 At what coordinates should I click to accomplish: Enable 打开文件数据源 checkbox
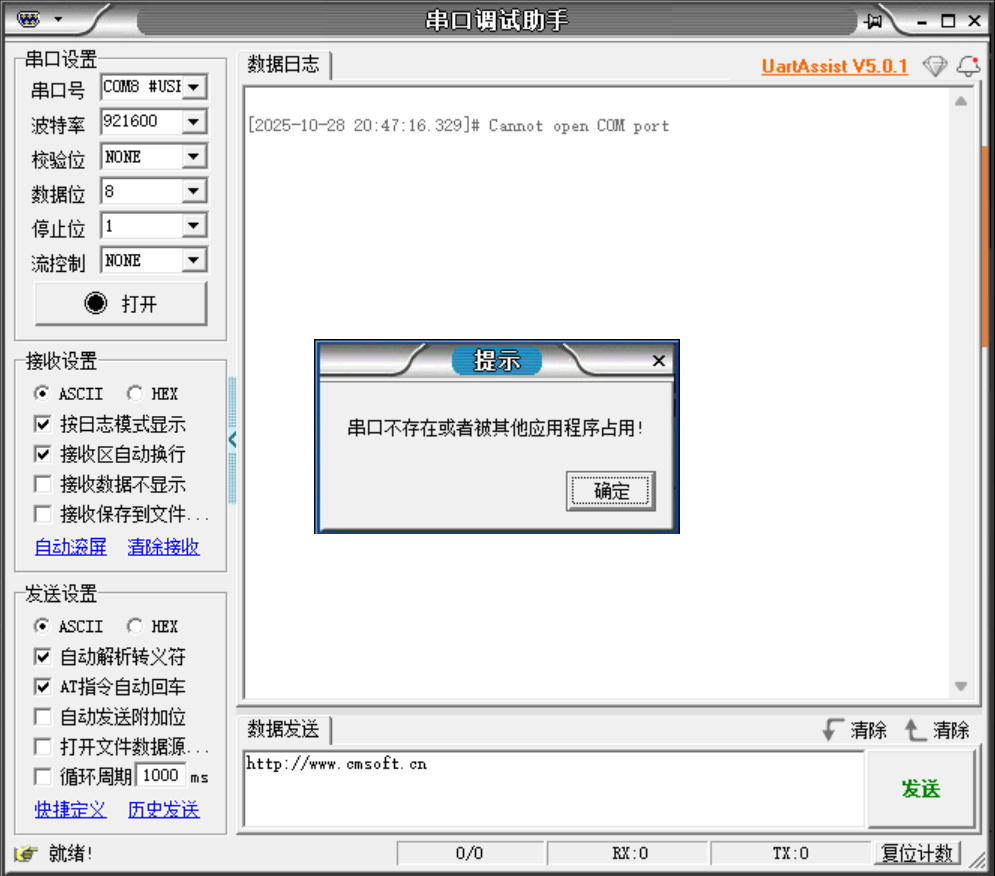pyautogui.click(x=43, y=747)
